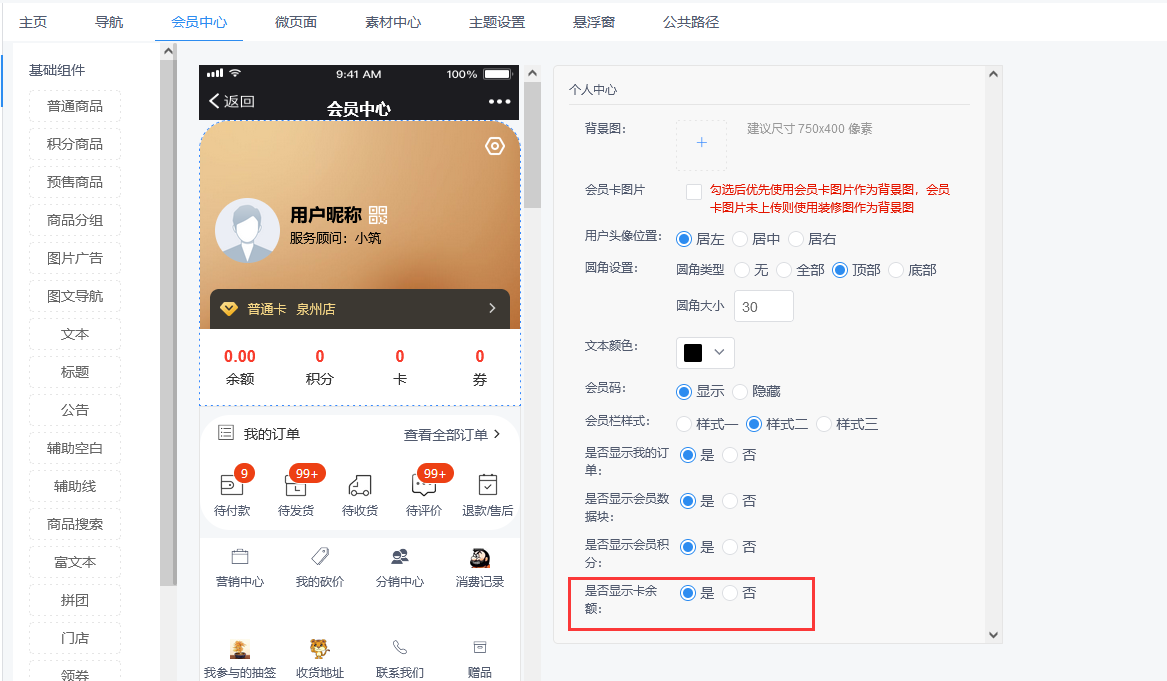Viewport: 1167px width, 681px height.
Task: Open 我参与的抽签 icon
Action: [x=240, y=649]
